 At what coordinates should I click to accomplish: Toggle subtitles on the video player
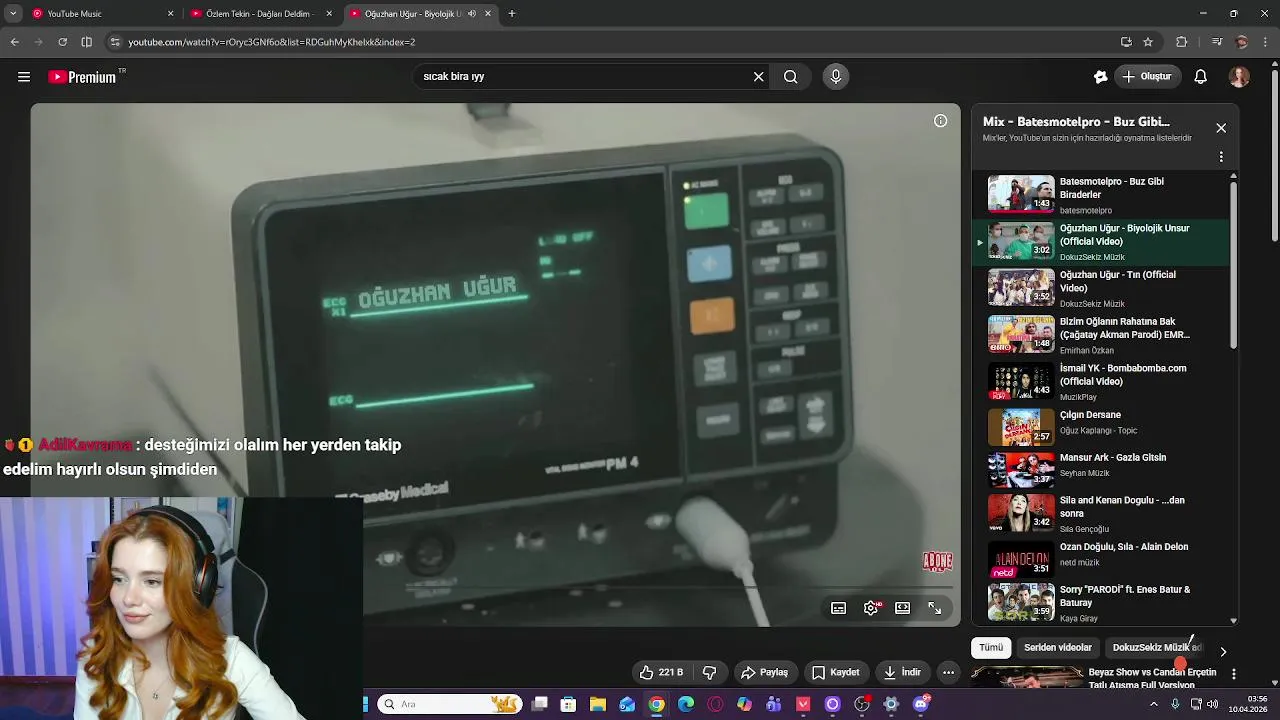(839, 608)
